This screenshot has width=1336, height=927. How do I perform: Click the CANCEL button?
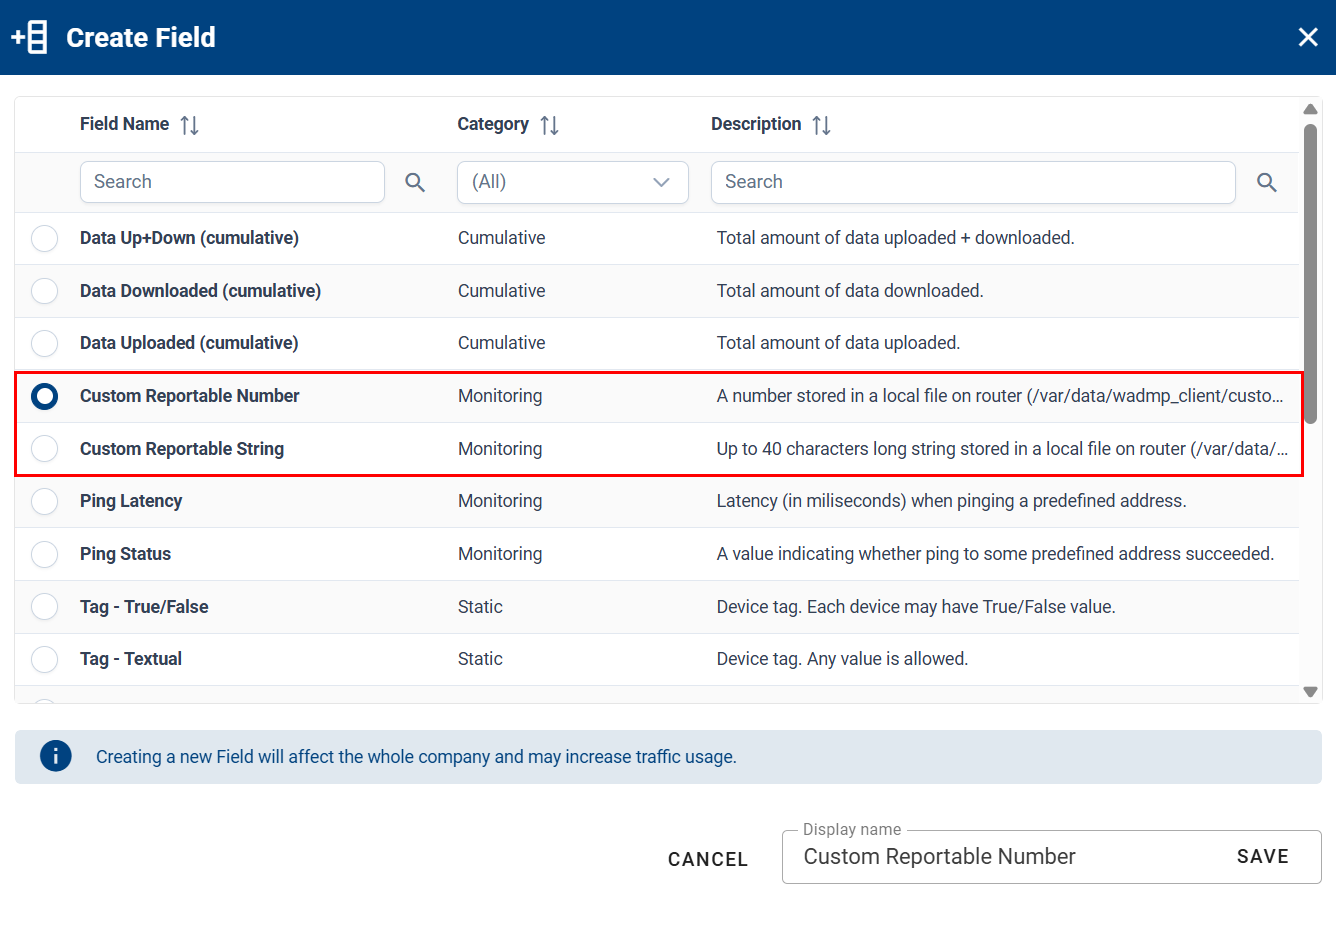pos(708,858)
